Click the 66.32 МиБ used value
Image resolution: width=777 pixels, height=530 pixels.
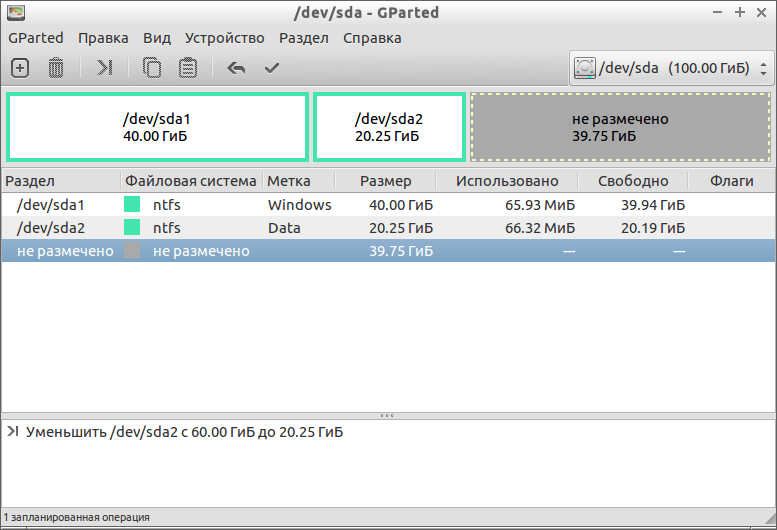[x=540, y=228]
